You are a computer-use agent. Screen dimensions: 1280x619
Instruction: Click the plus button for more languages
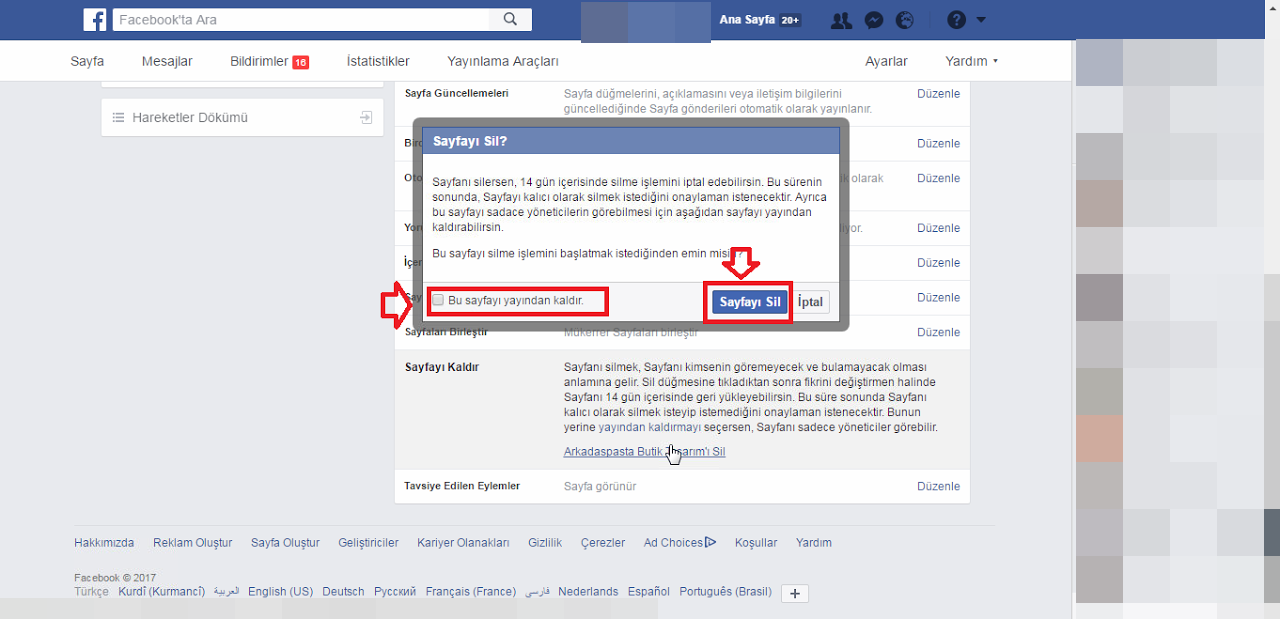click(x=795, y=594)
